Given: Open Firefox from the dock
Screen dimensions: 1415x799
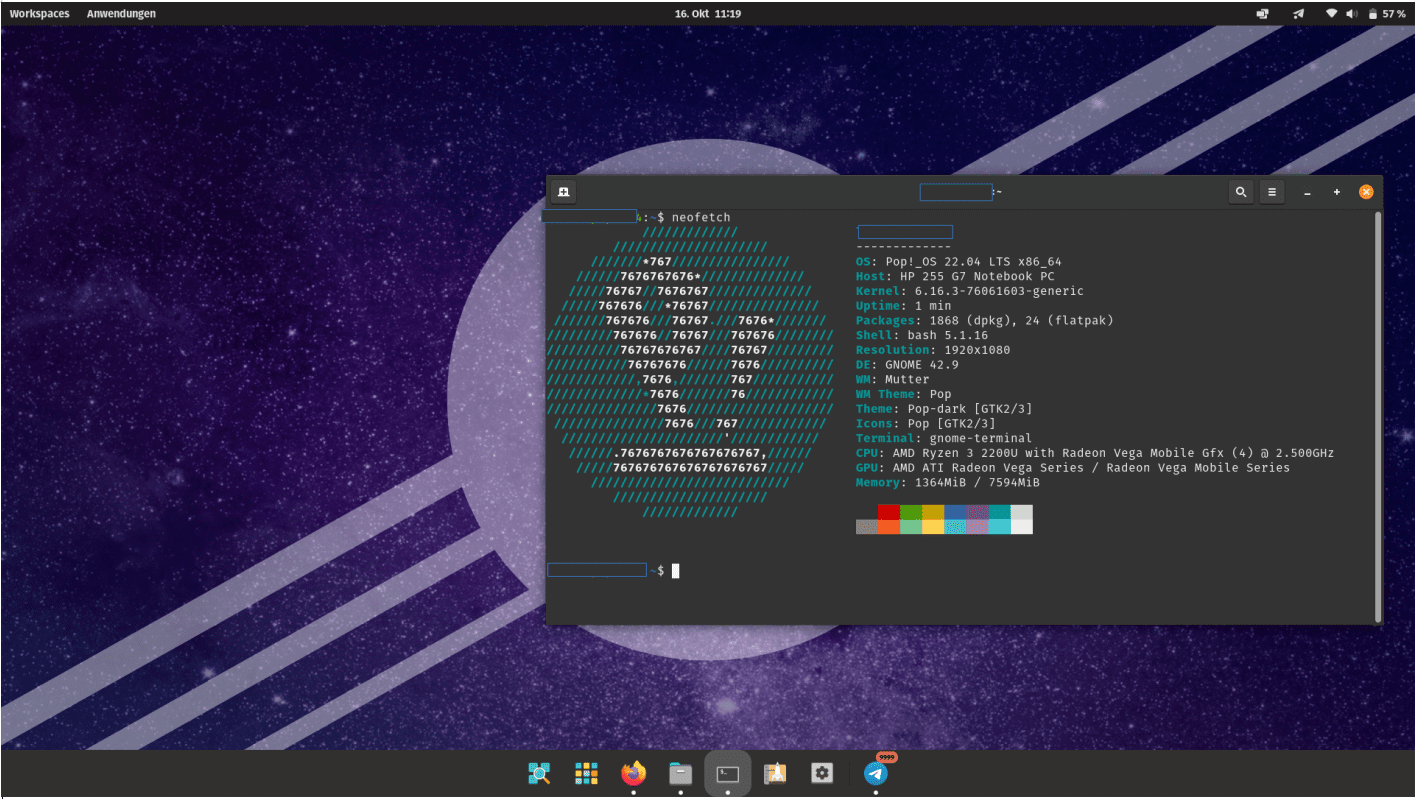Looking at the screenshot, I should tap(633, 773).
